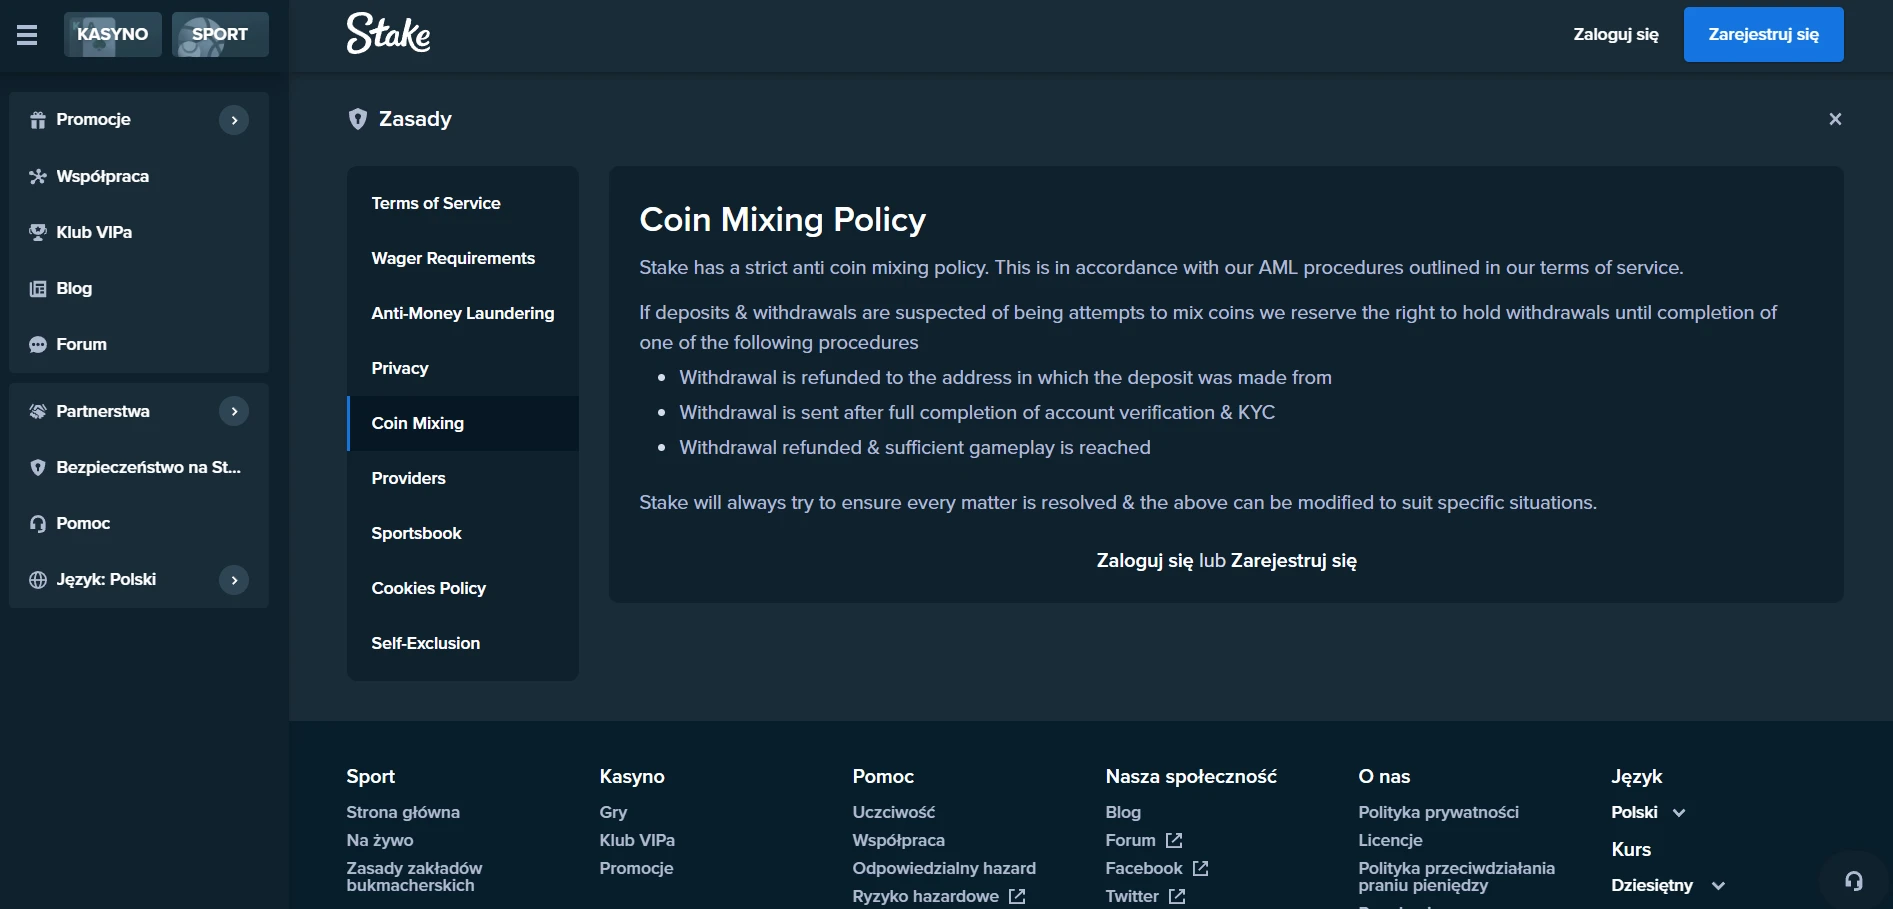Open the Privacy section
The height and width of the screenshot is (909, 1893).
tap(463, 368)
